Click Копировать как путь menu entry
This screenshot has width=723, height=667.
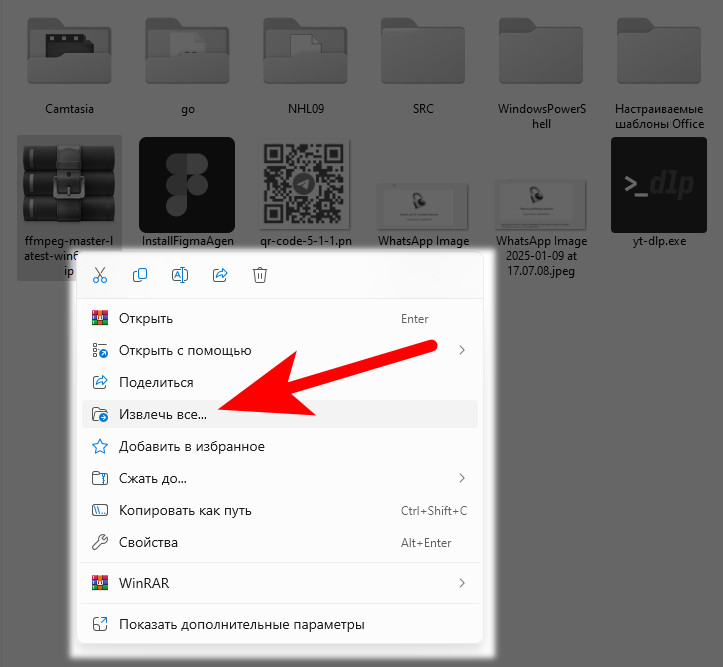185,511
